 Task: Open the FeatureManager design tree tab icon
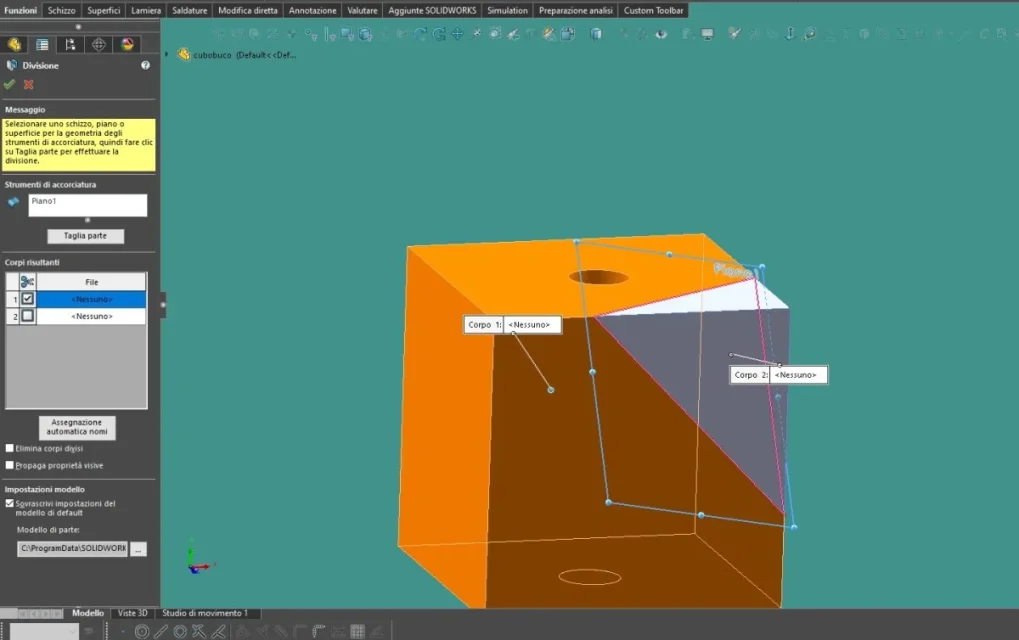[x=14, y=44]
